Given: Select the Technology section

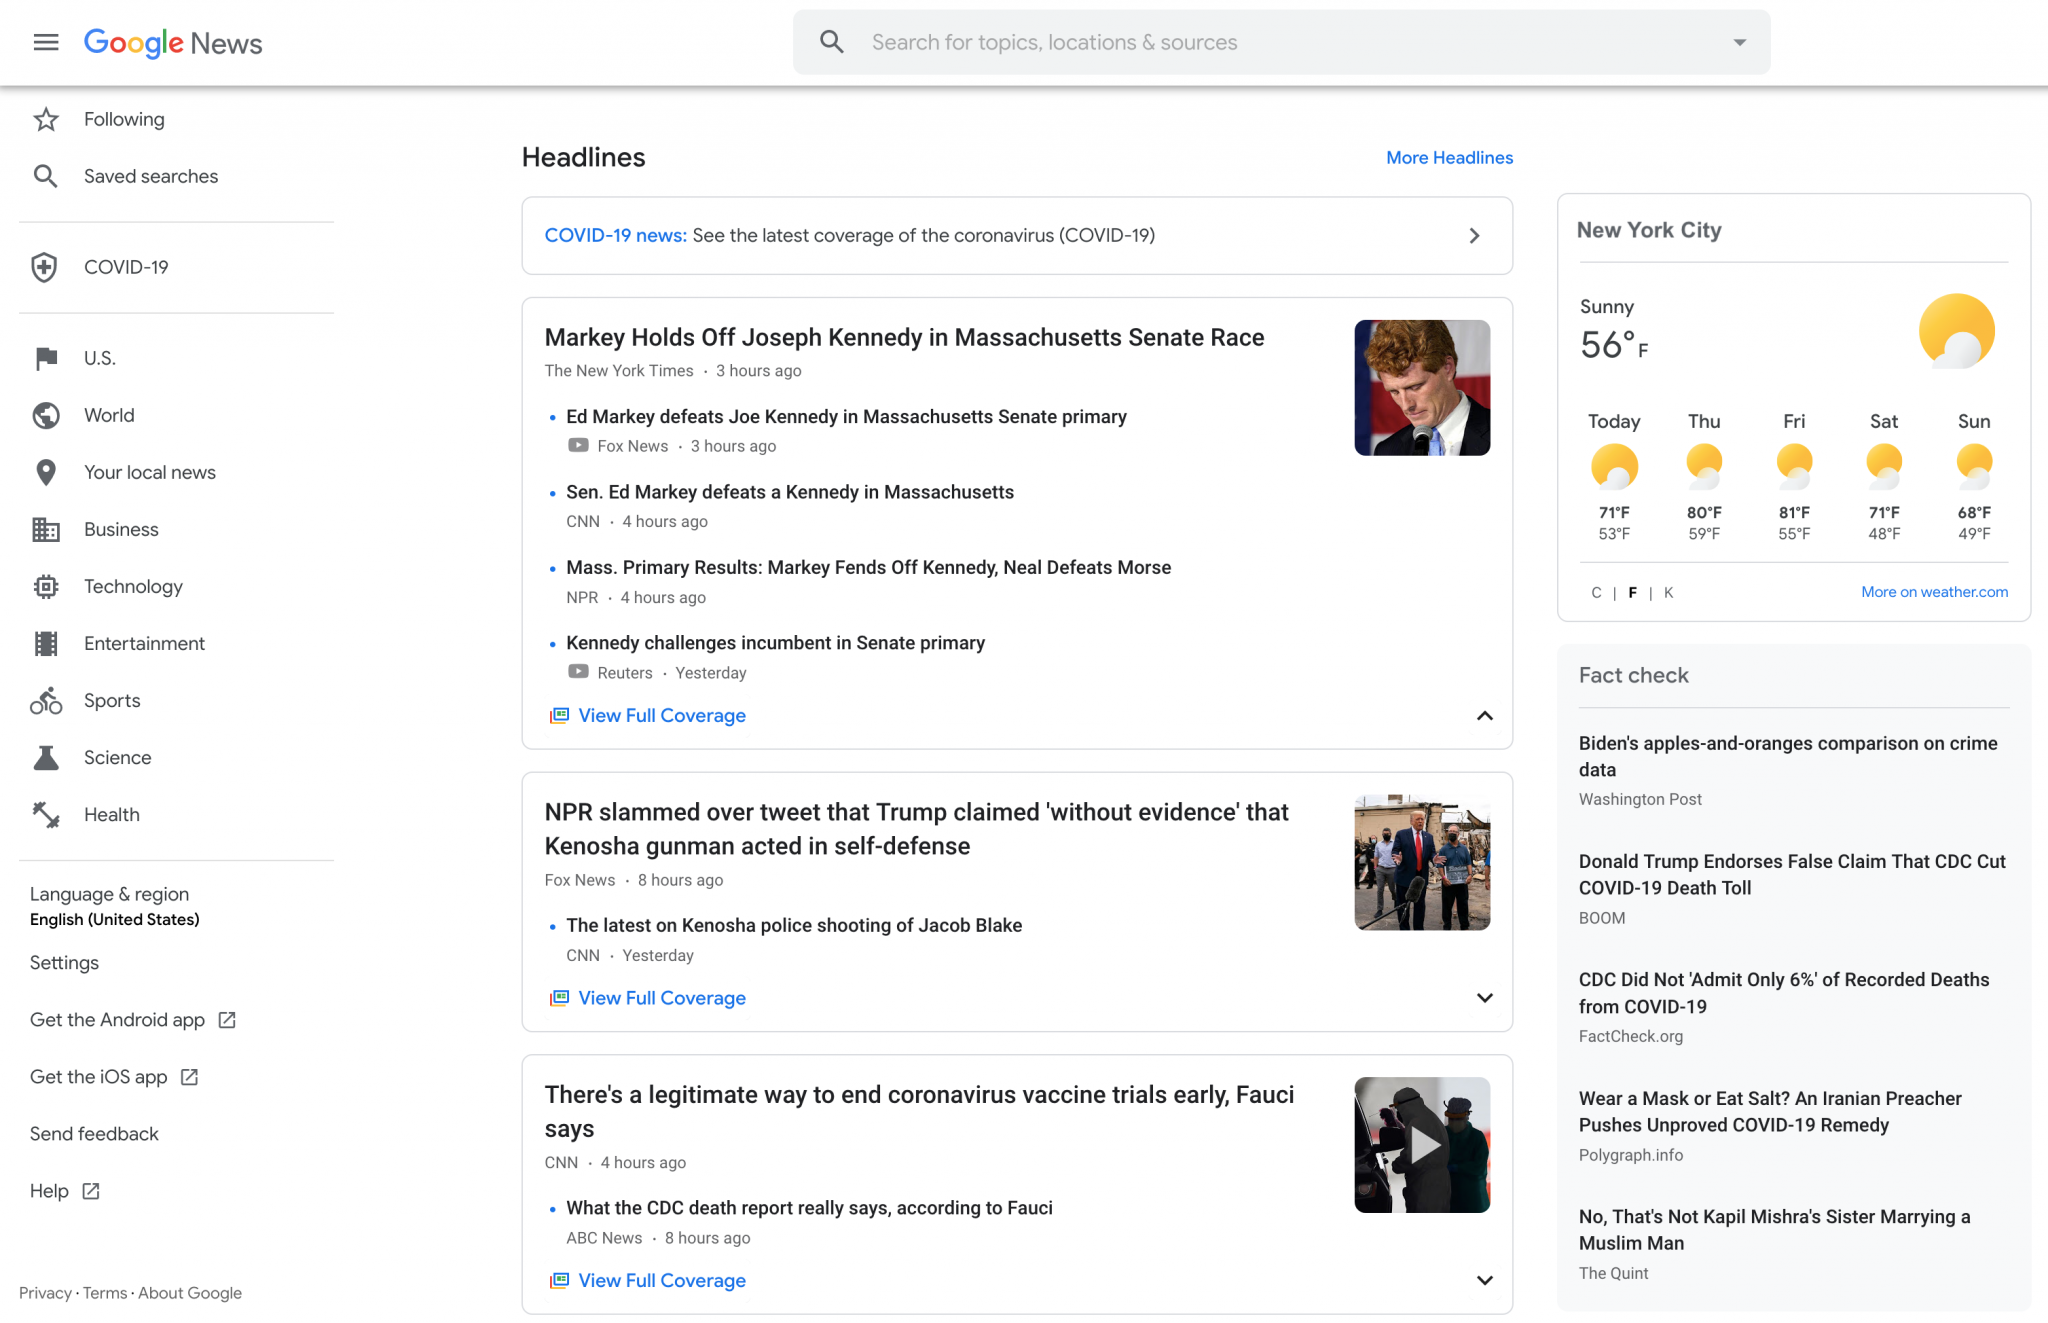Looking at the screenshot, I should pyautogui.click(x=133, y=586).
